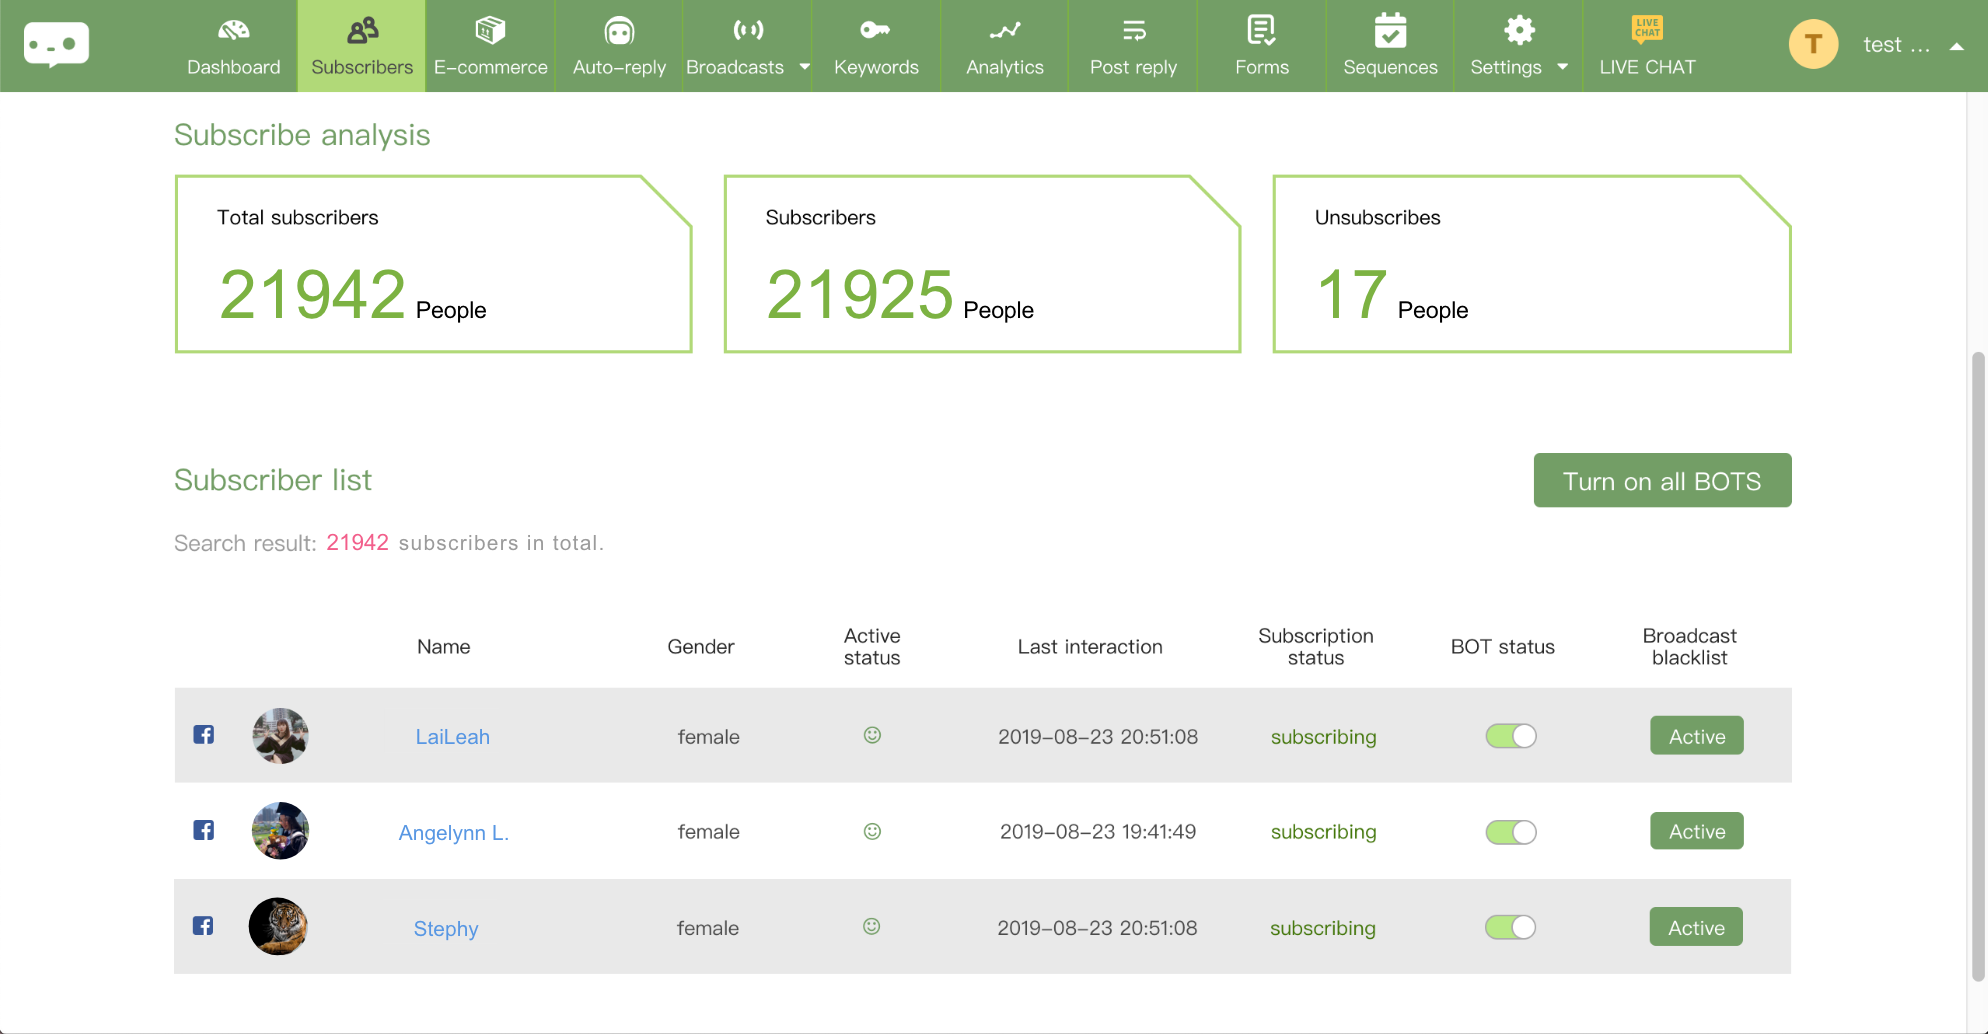Go to Post reply tab
The width and height of the screenshot is (1988, 1034).
click(x=1133, y=46)
